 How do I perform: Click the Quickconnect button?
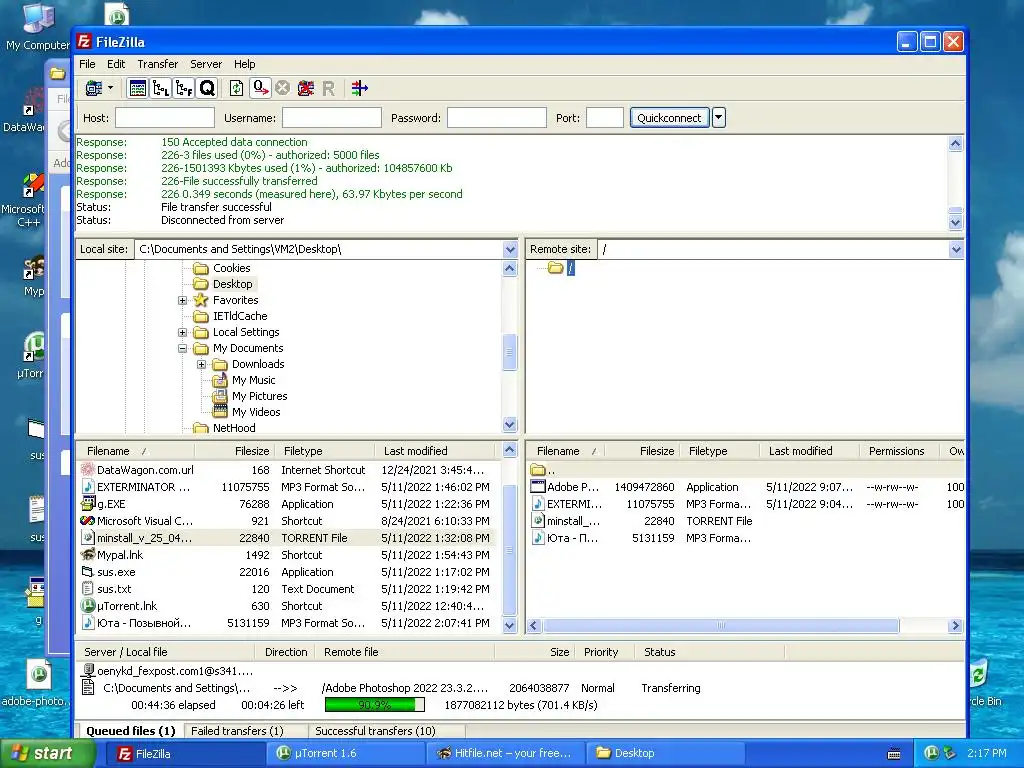point(669,118)
